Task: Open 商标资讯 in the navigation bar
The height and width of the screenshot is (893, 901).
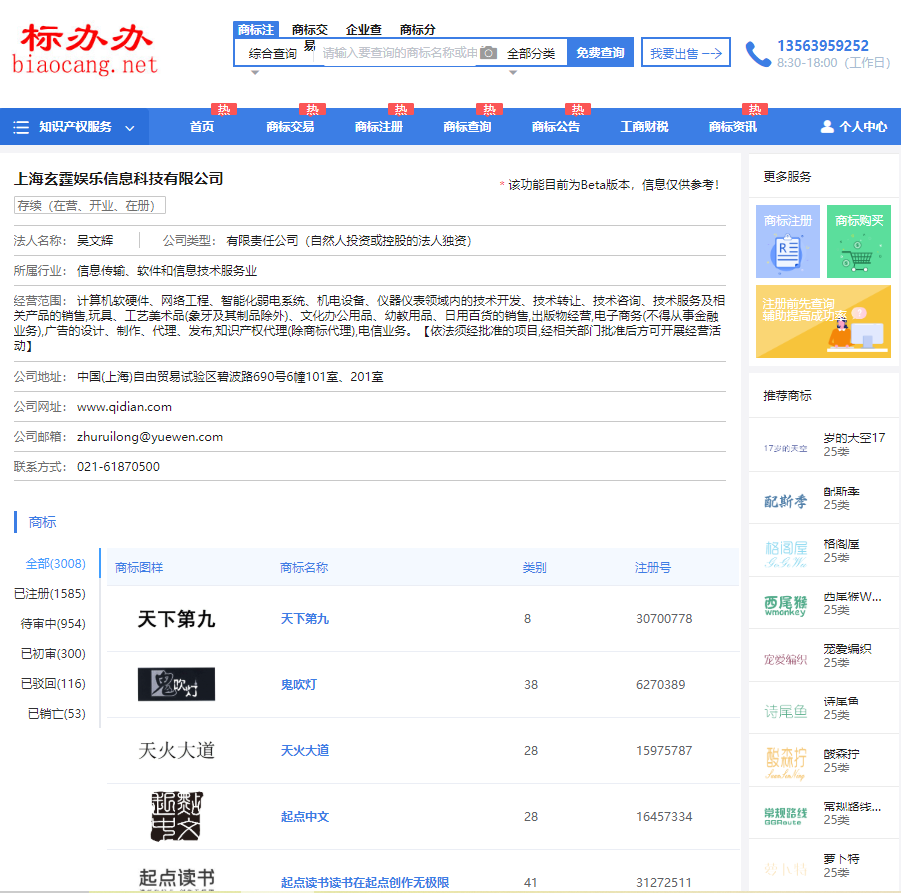Action: pos(733,126)
